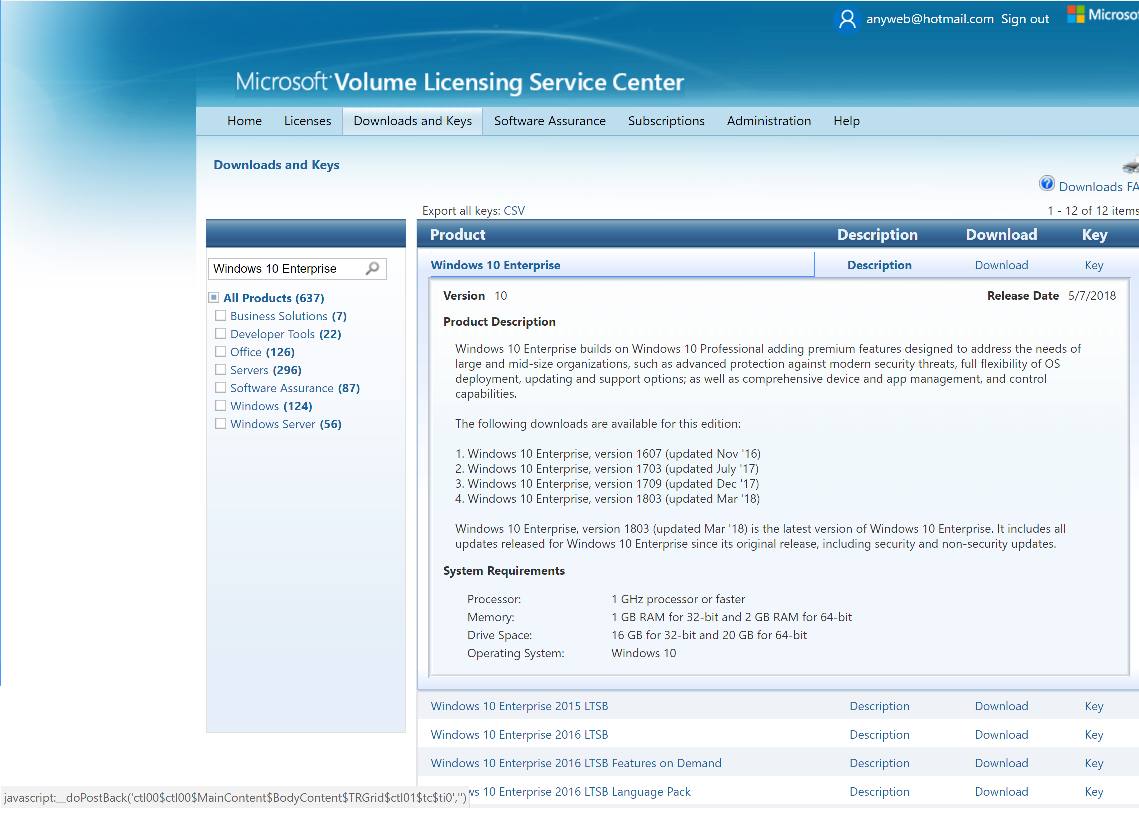This screenshot has width=1139, height=814.
Task: Expand Download for Enterprise 2016 LTSB
Action: 1002,735
